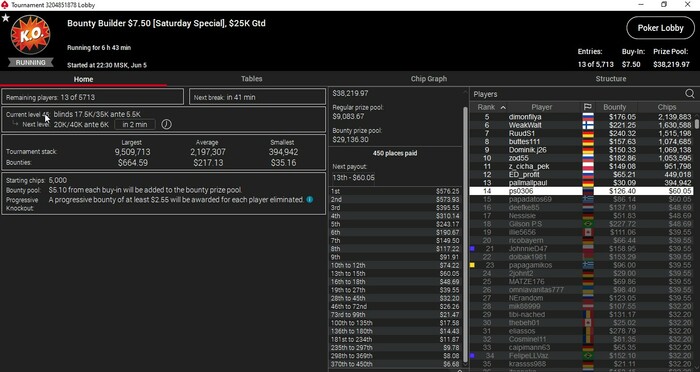Open the Poker Lobby button
Viewport: 700px width, 372px height.
(x=660, y=28)
